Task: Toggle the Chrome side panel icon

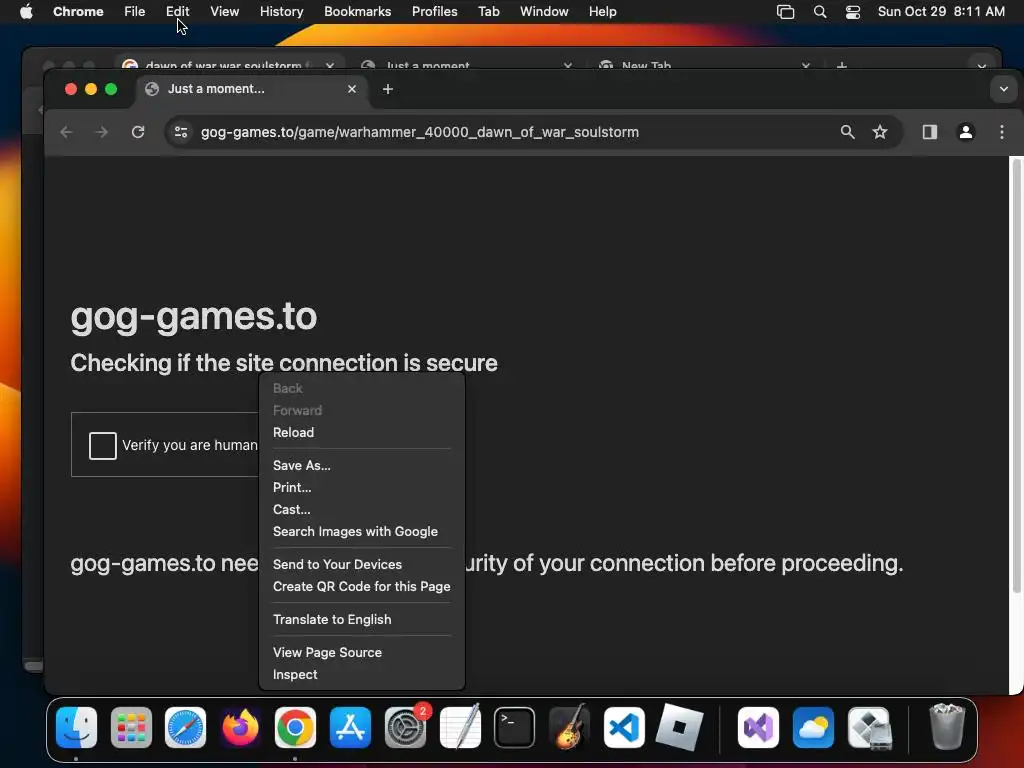Action: point(930,132)
